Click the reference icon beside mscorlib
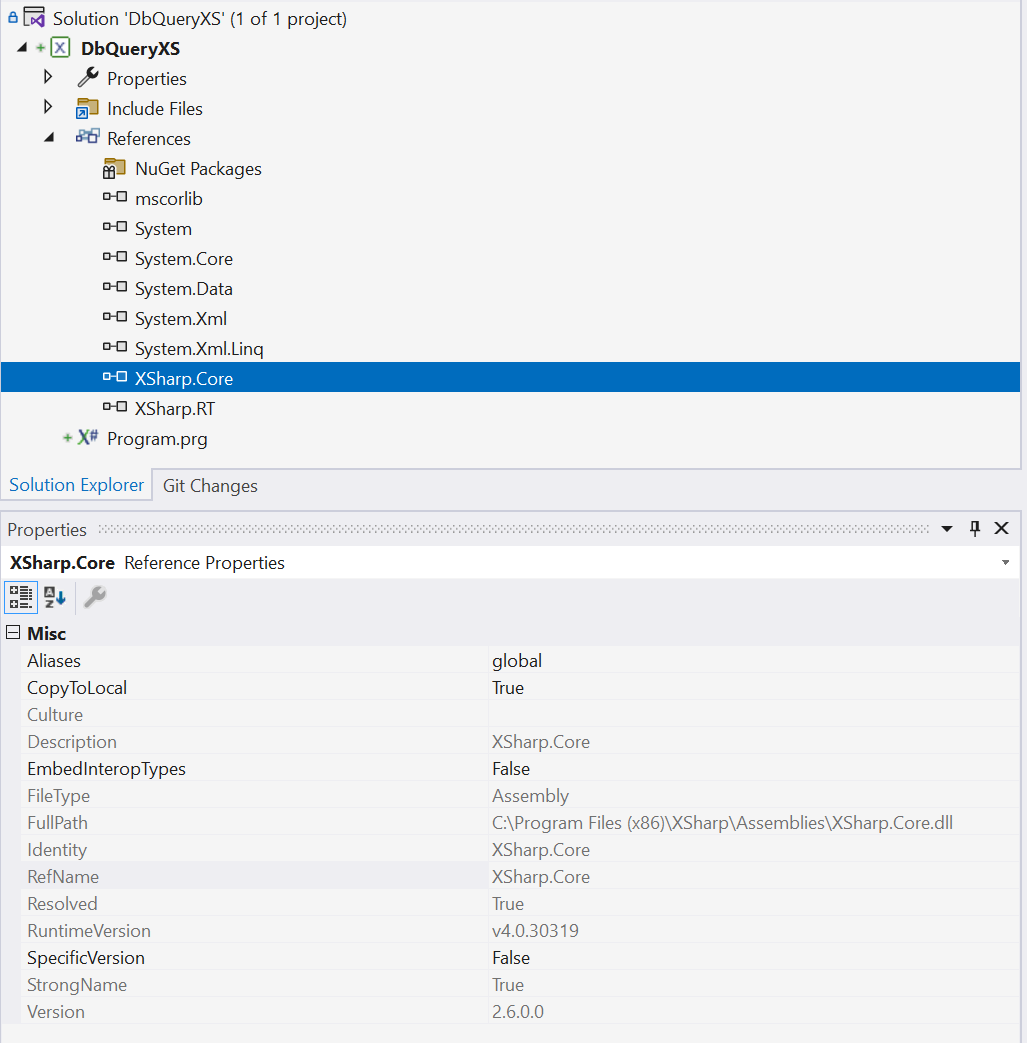 pos(114,197)
